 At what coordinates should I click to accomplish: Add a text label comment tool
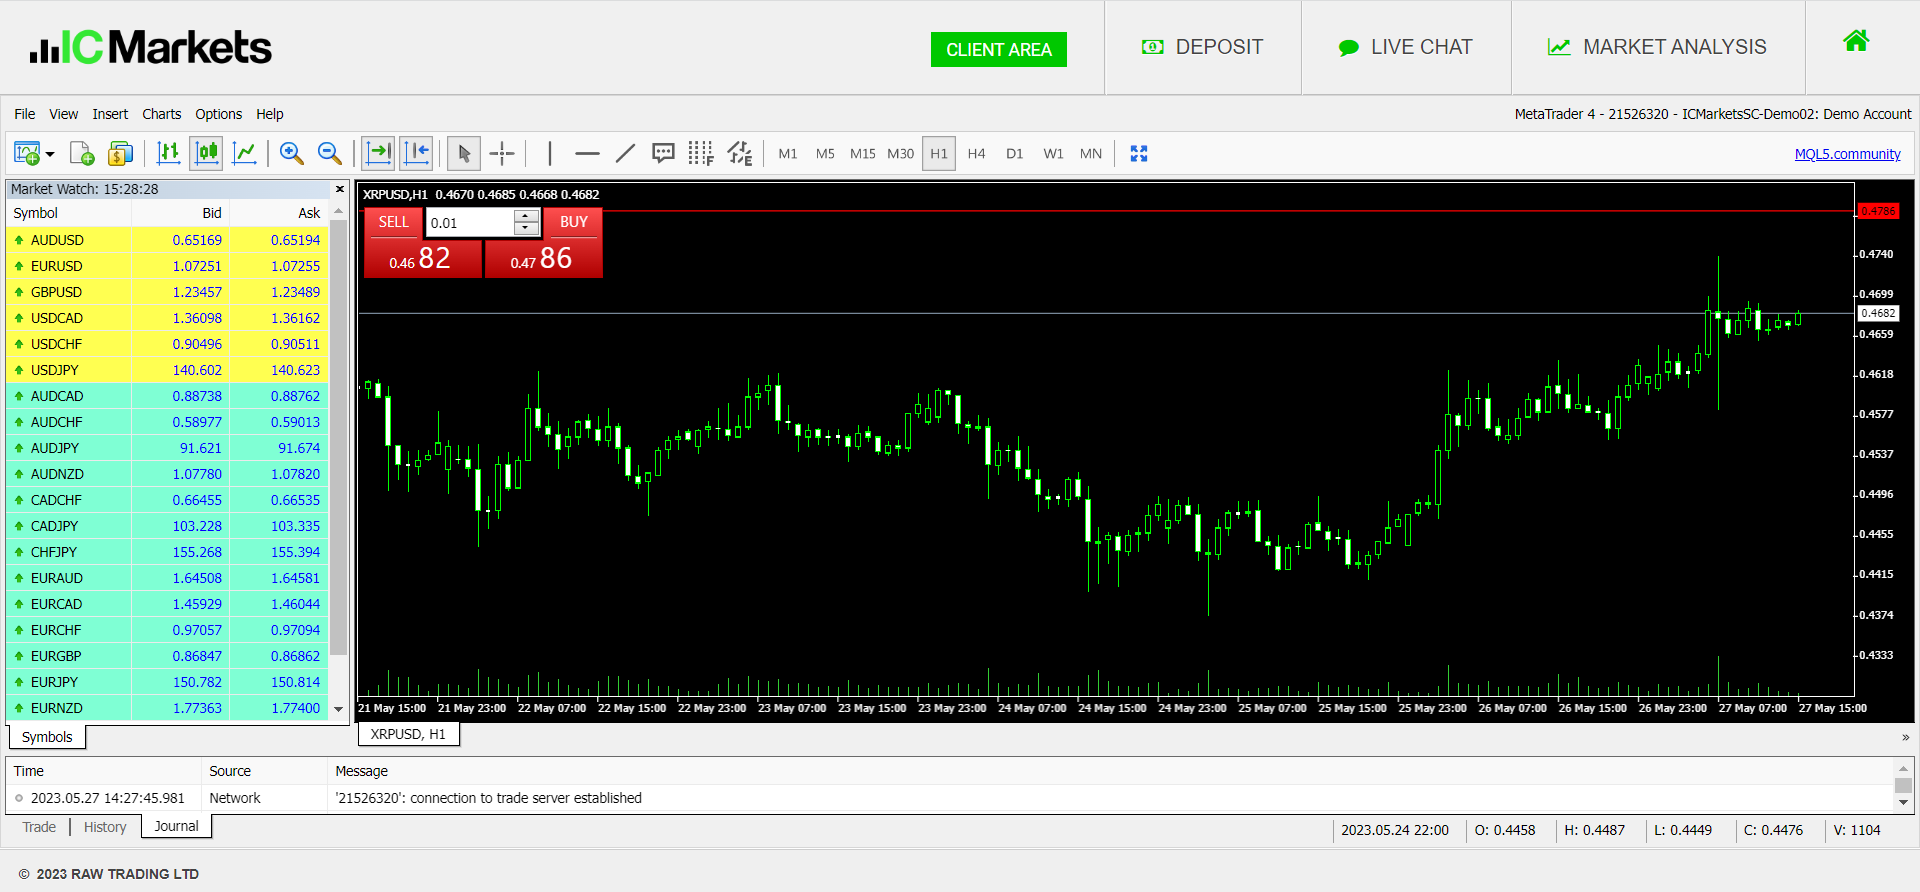(663, 153)
